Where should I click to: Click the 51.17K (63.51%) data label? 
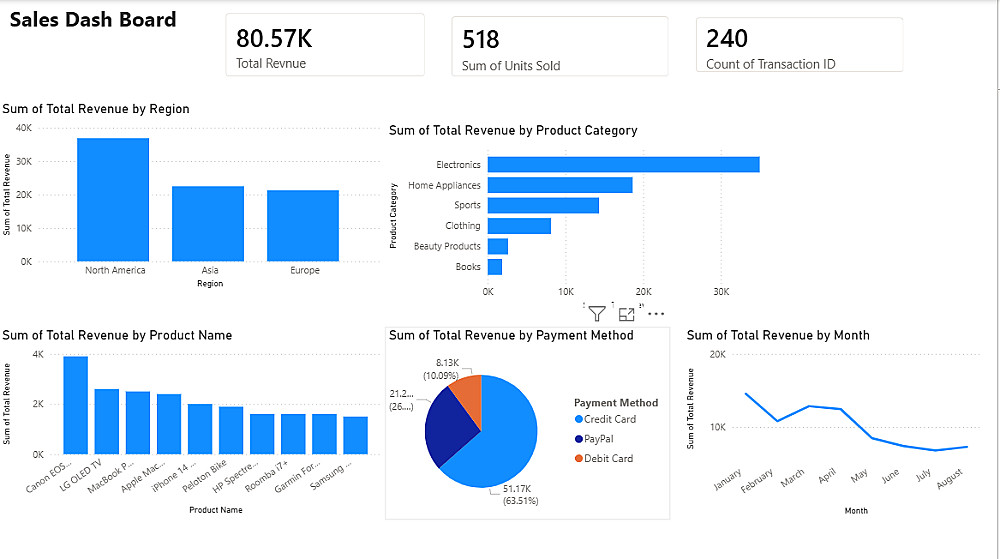[519, 495]
